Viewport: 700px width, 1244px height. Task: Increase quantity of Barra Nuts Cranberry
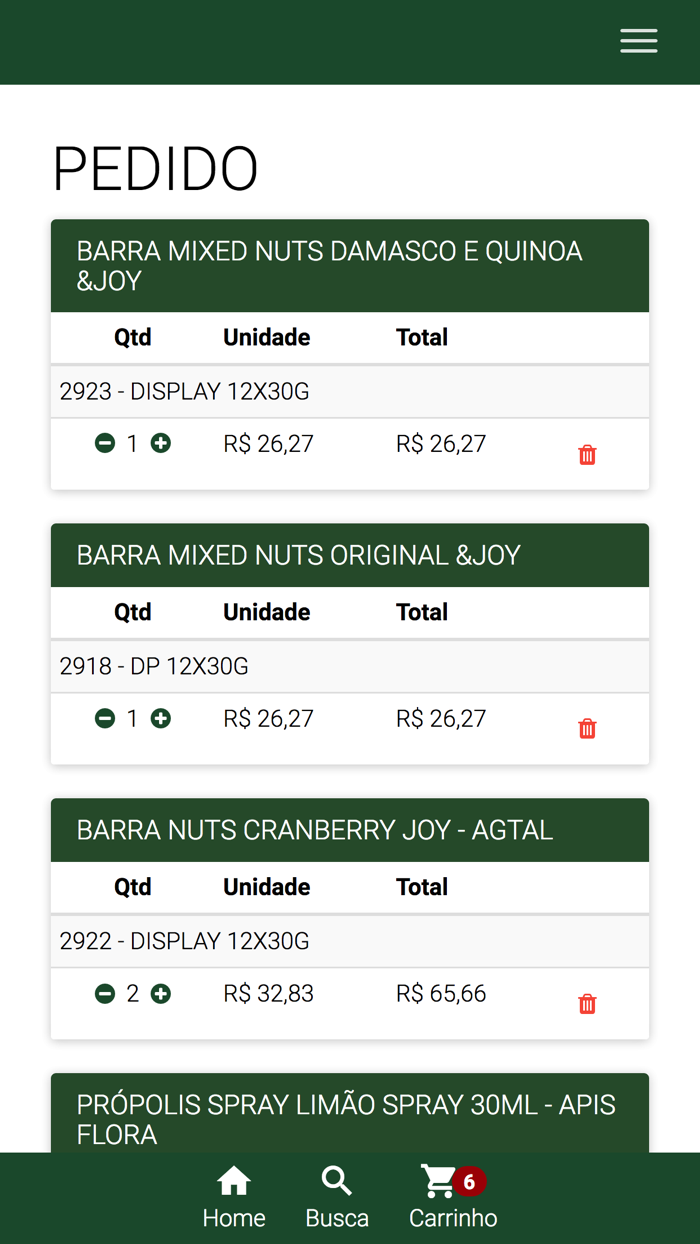tap(161, 993)
